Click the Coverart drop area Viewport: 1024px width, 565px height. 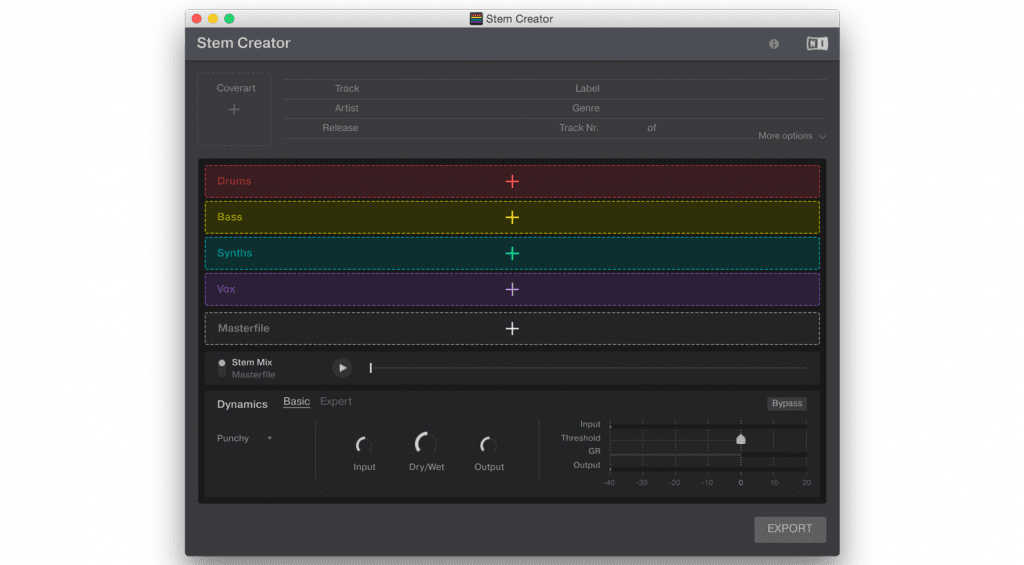point(234,108)
